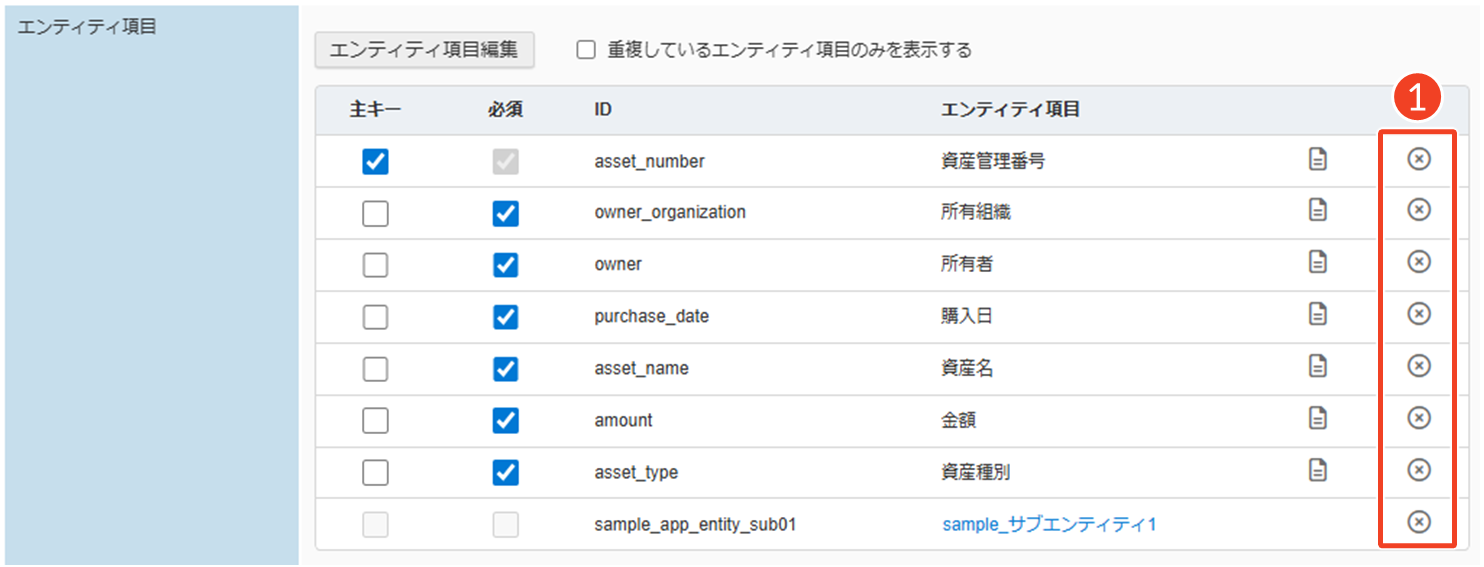Enable primary key checkbox for purchase_date

[375, 317]
